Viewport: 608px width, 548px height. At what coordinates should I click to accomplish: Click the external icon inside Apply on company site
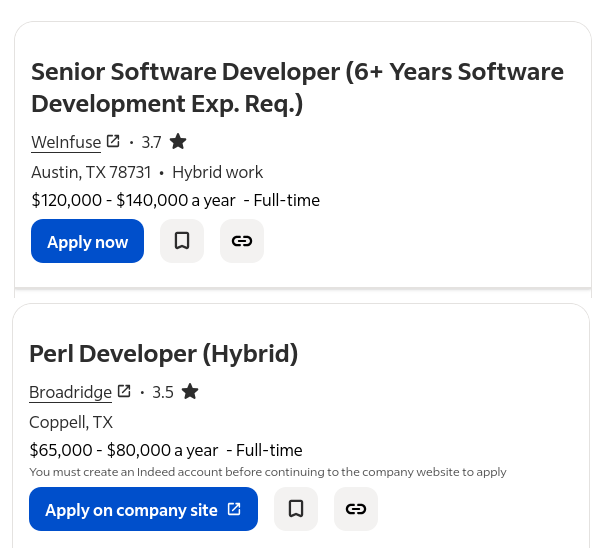click(234, 509)
